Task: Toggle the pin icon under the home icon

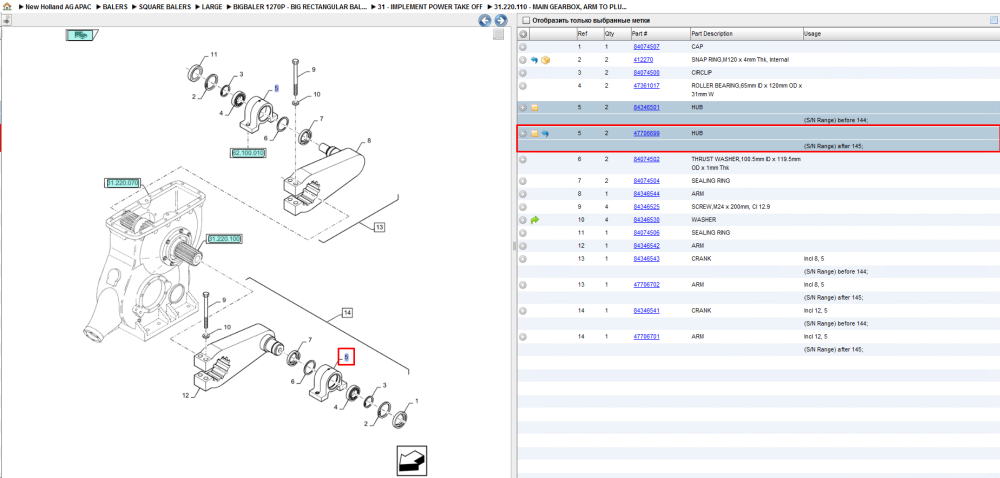Action: pyautogui.click(x=6, y=20)
